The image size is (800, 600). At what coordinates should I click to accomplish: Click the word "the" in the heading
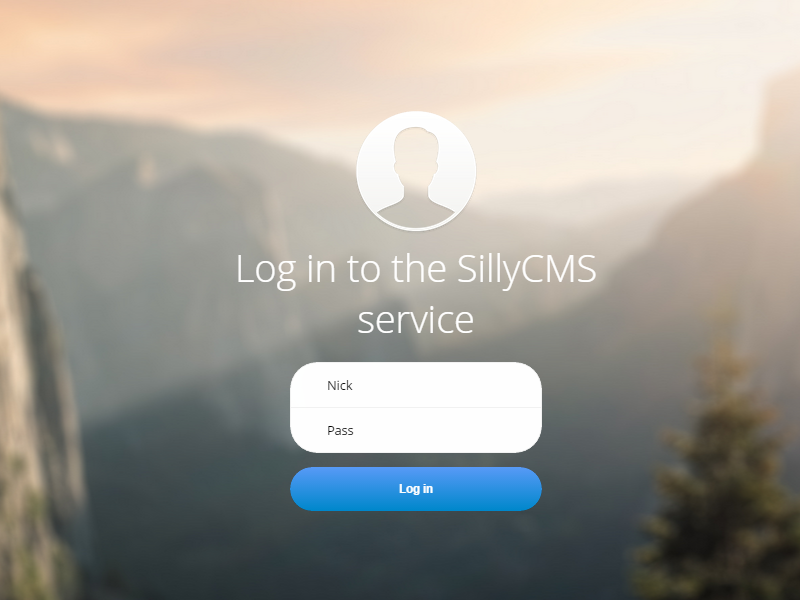419,268
